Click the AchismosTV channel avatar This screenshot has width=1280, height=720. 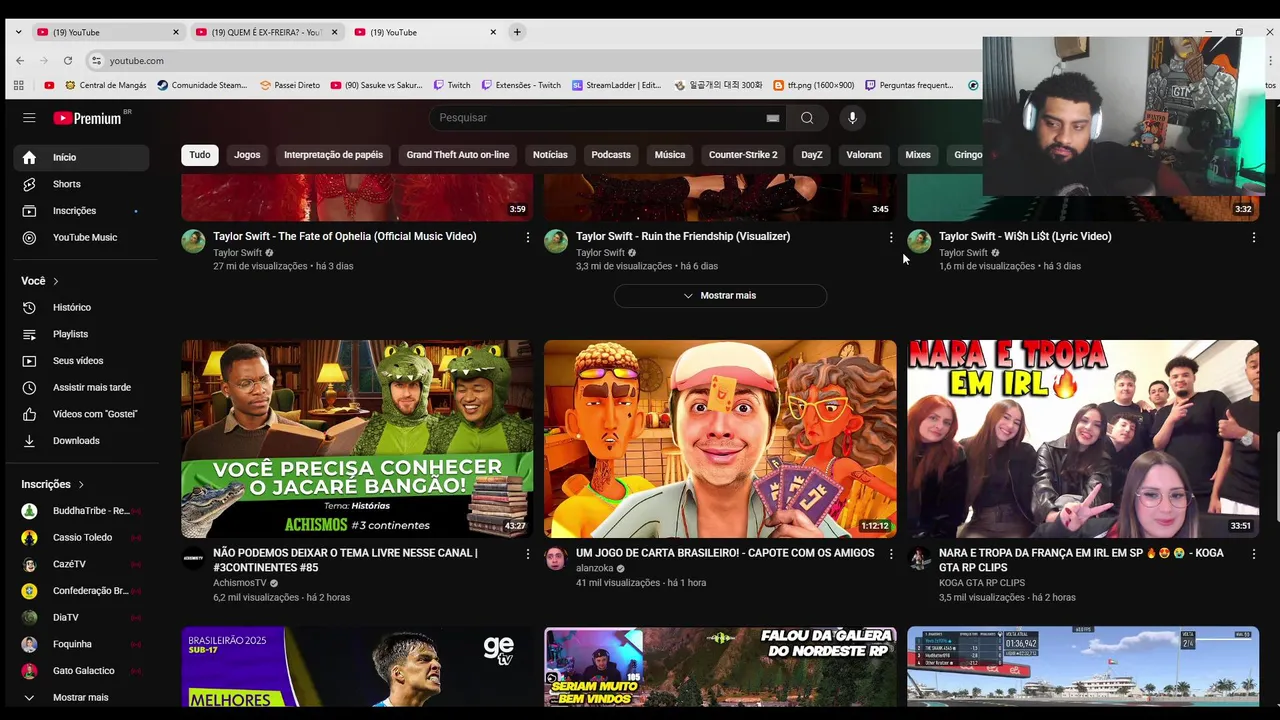[193, 558]
